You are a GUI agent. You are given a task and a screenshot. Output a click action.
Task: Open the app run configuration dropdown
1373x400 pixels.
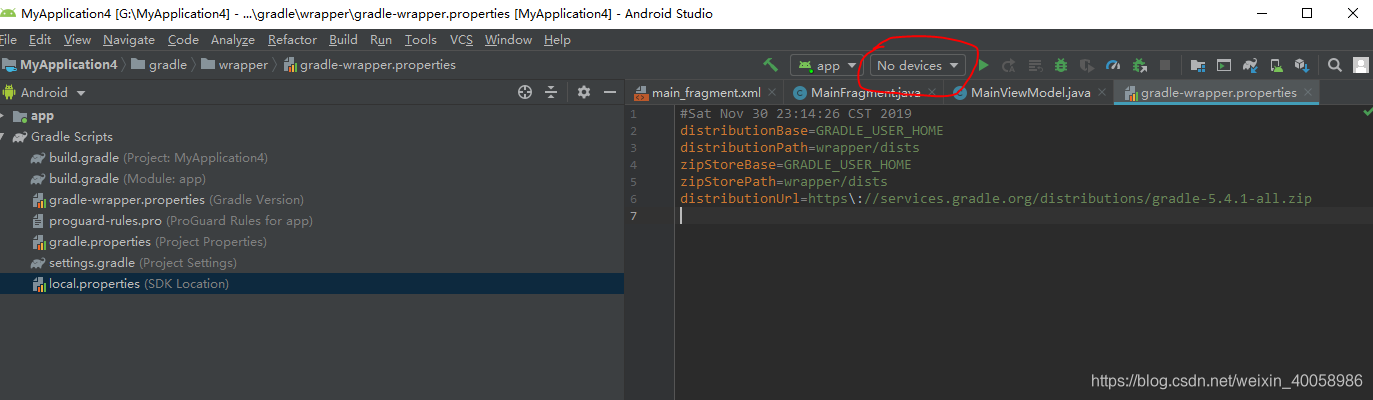(x=826, y=65)
